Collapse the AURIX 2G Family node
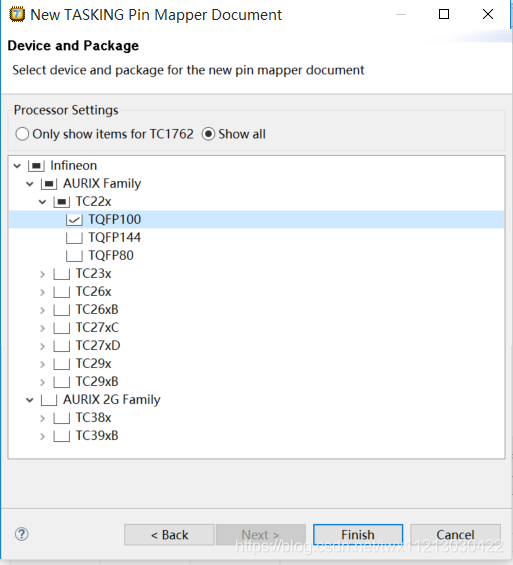Viewport: 513px width, 565px height. point(30,400)
